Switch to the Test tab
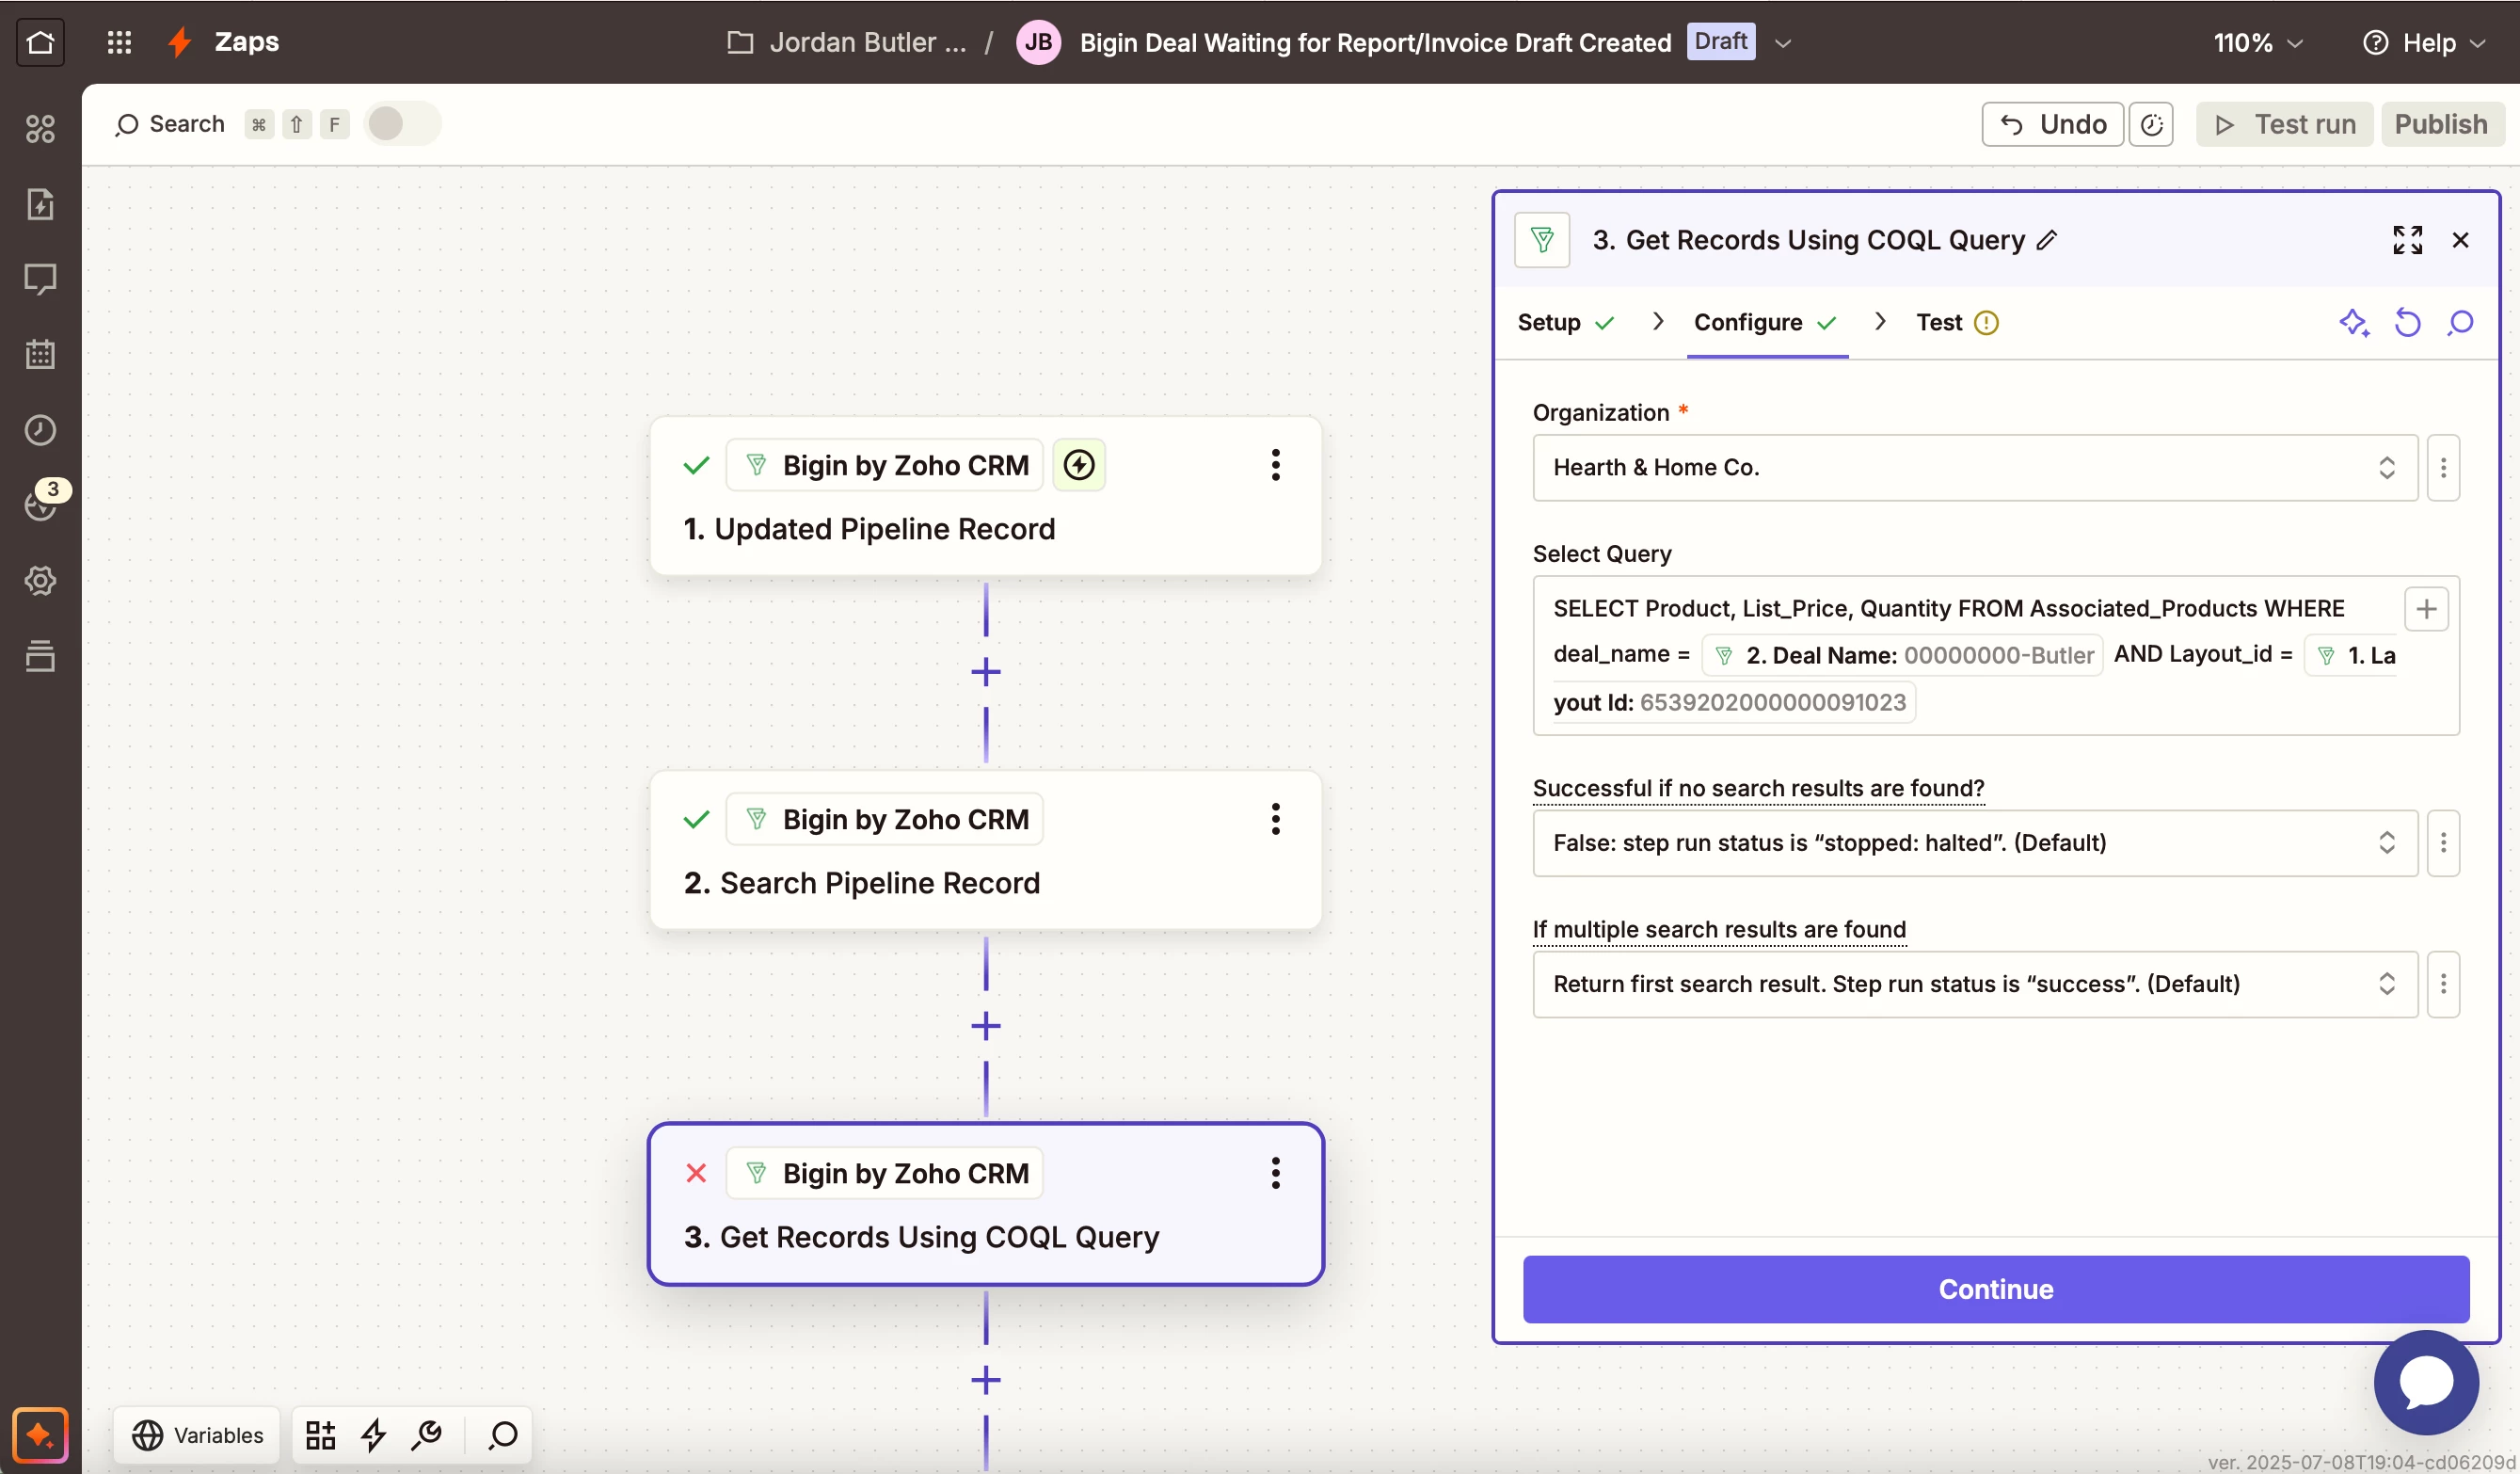Viewport: 2520px width, 1474px height. [x=1956, y=322]
